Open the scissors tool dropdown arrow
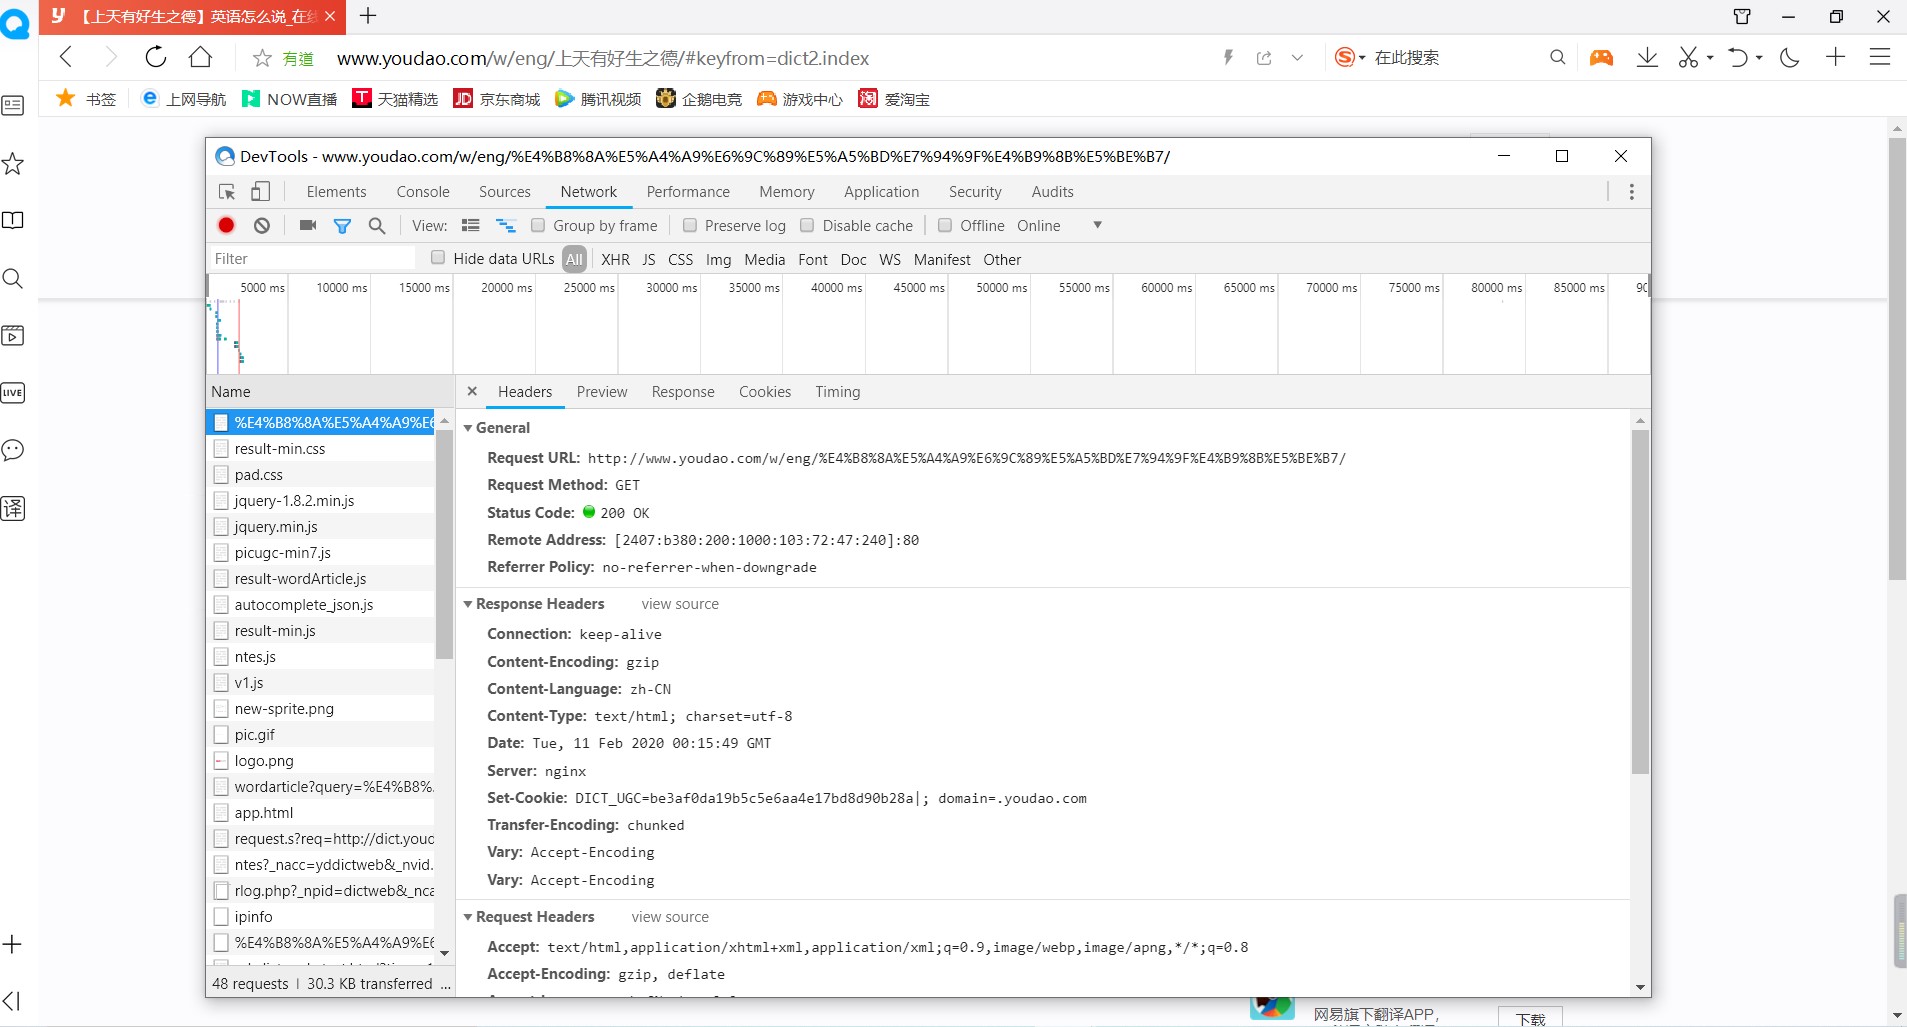The image size is (1907, 1027). point(1710,58)
